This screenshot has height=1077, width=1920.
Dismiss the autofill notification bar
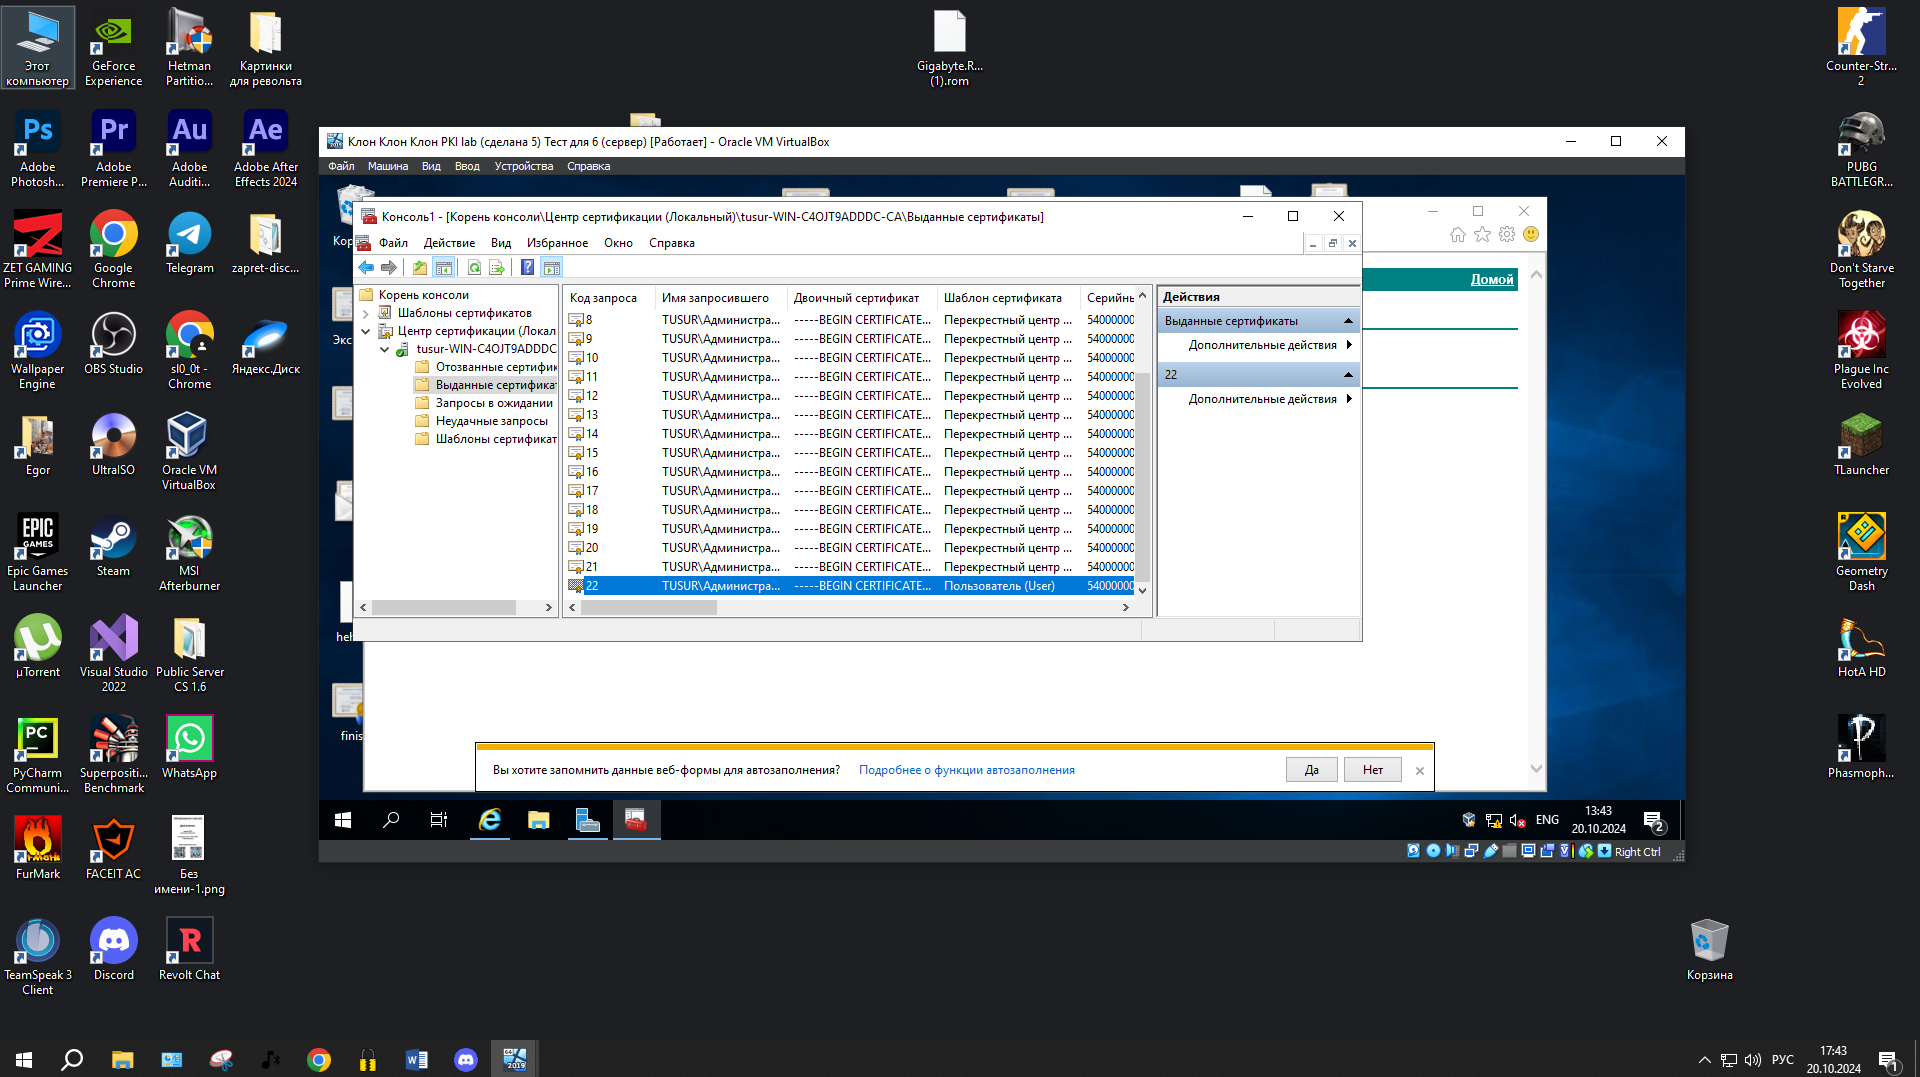pos(1419,771)
